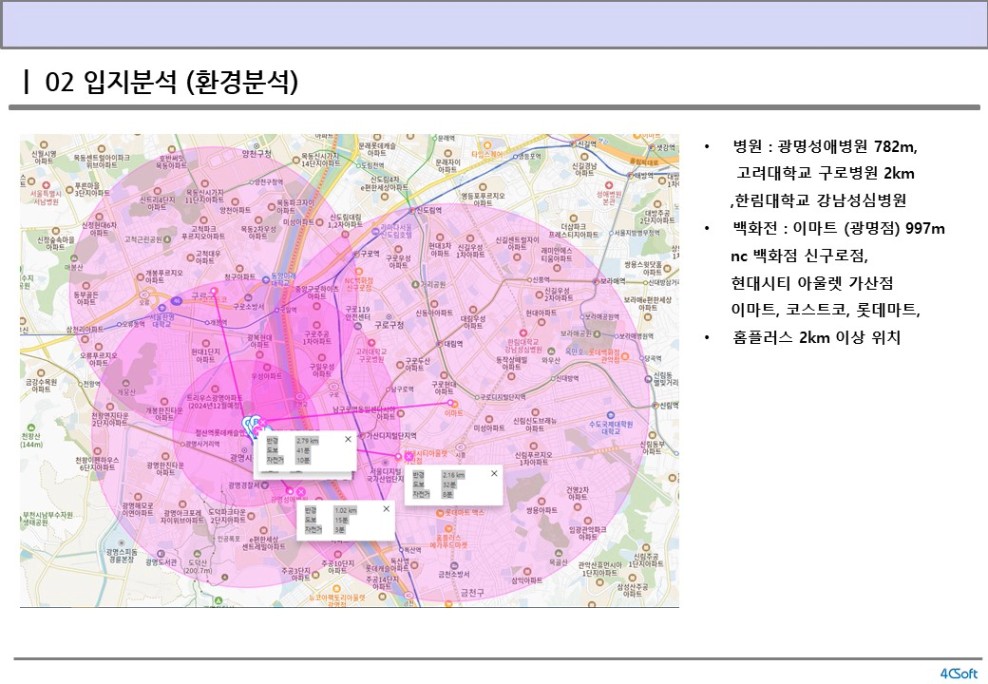The height and width of the screenshot is (684, 988).
Task: Close the 1.02 km distance popup
Action: tap(386, 508)
